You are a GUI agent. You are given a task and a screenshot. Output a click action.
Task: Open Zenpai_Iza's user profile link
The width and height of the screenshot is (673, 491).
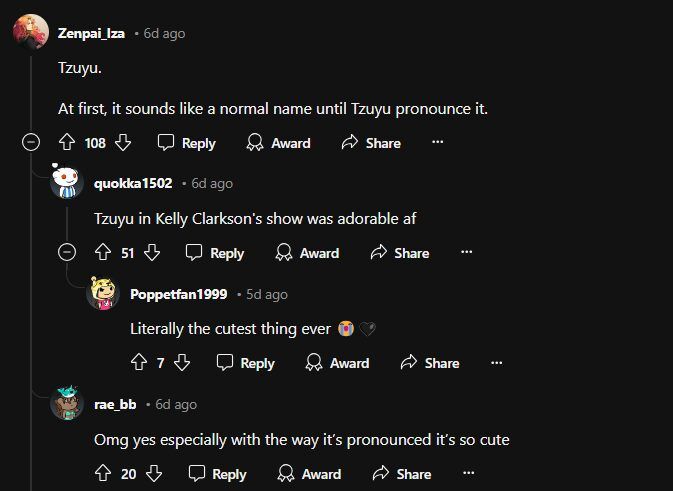click(x=91, y=33)
